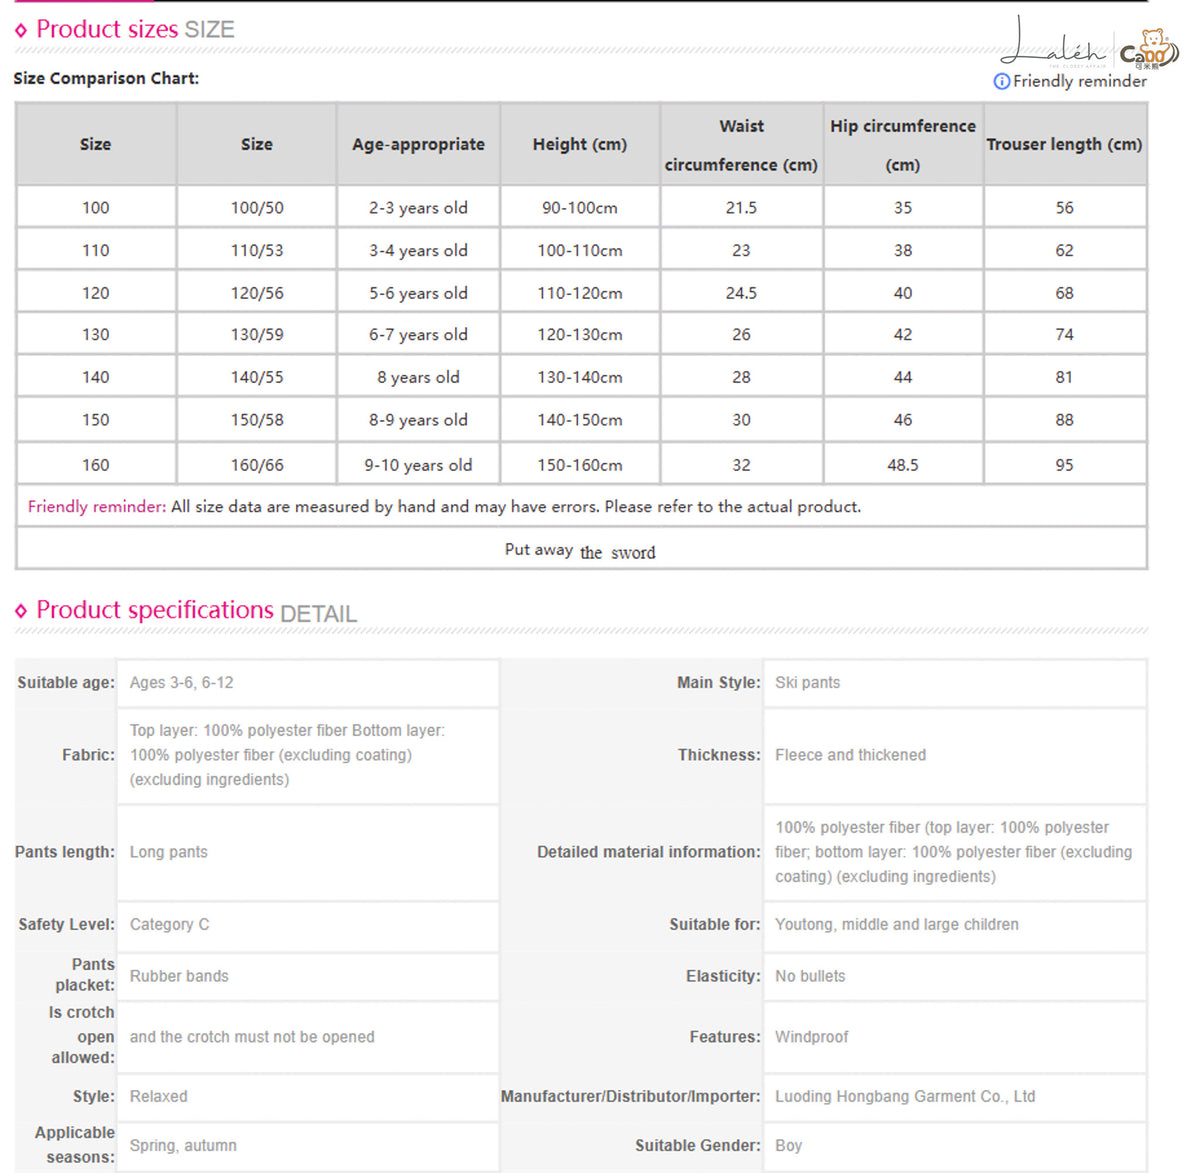1200x1173 pixels.
Task: Click the 'Product sizes' heading
Action: (x=107, y=29)
